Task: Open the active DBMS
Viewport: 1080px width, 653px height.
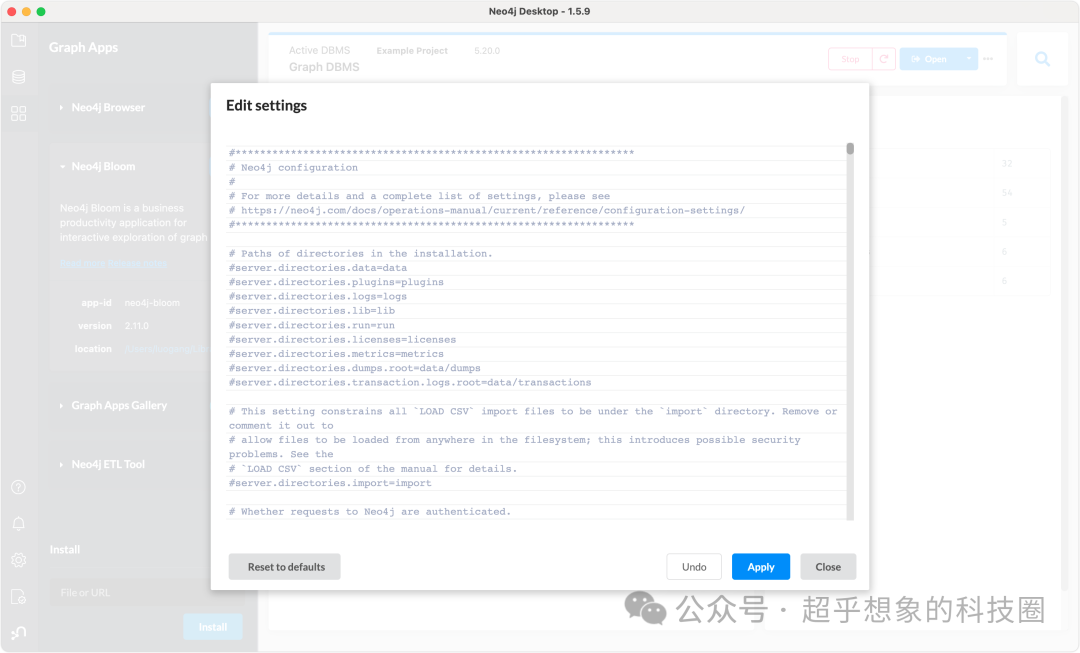Action: pyautogui.click(x=930, y=59)
